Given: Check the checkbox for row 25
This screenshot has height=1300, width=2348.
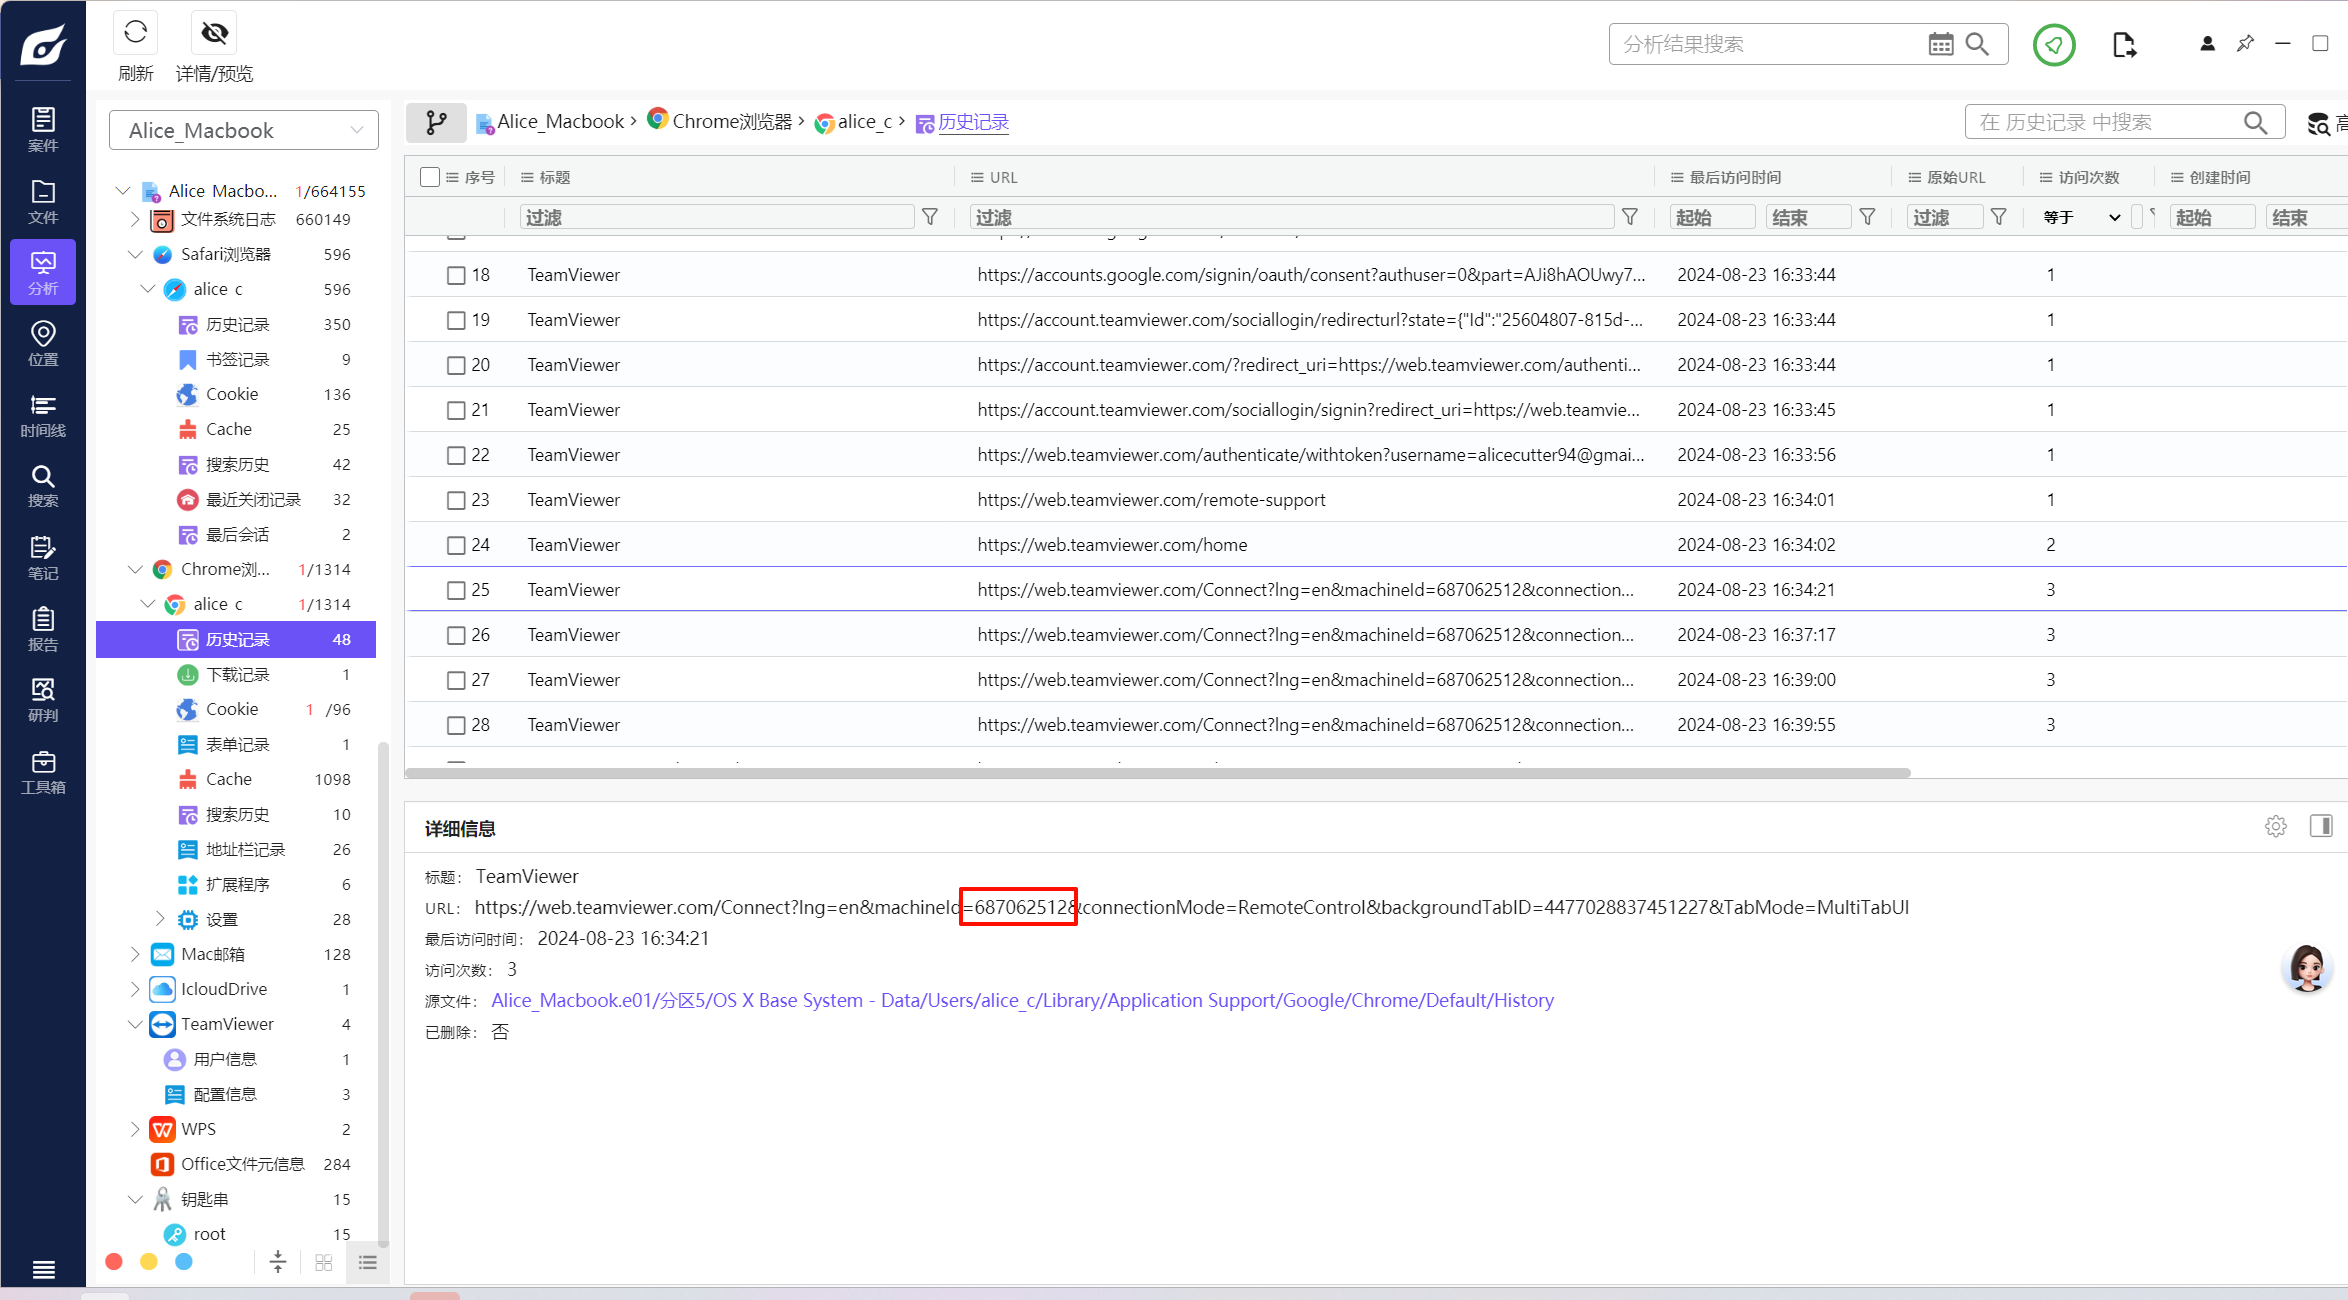Looking at the screenshot, I should coord(456,590).
